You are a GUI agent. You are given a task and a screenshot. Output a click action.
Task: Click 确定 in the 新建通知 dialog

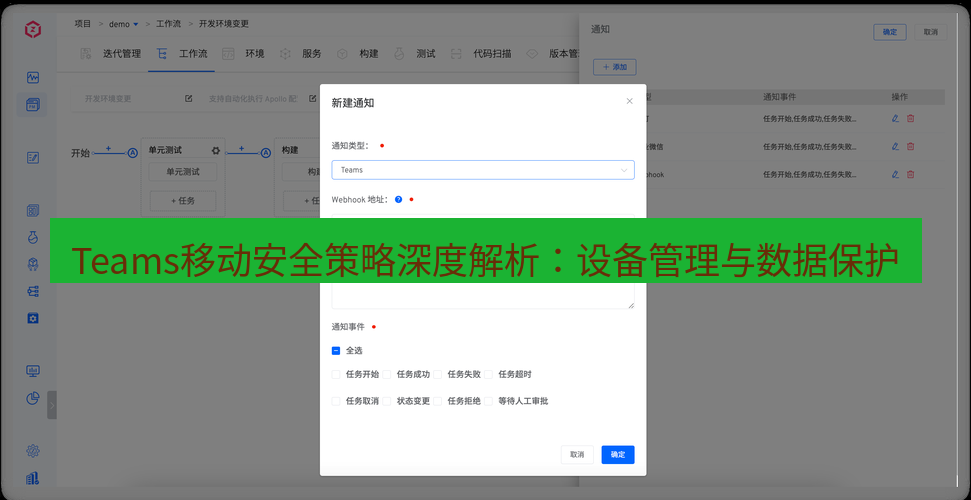pos(618,455)
